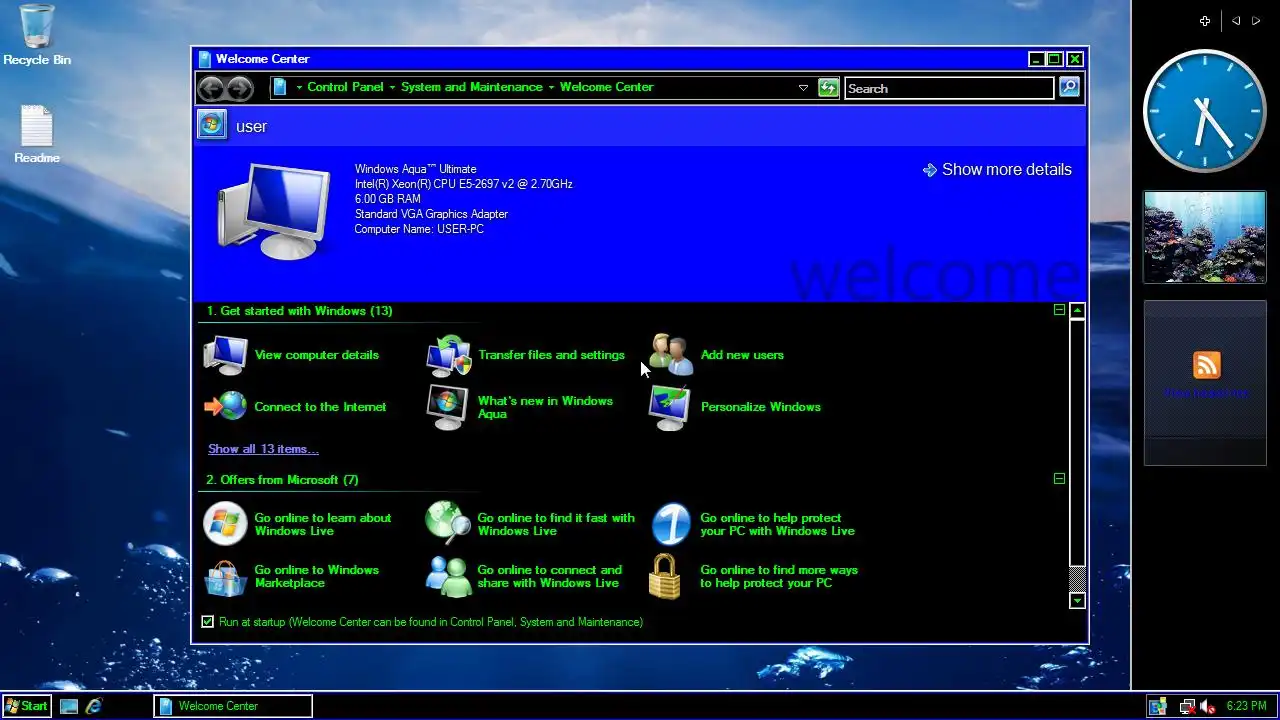Go online to learn about Windows Live
The width and height of the screenshot is (1280, 720).
coord(298,524)
